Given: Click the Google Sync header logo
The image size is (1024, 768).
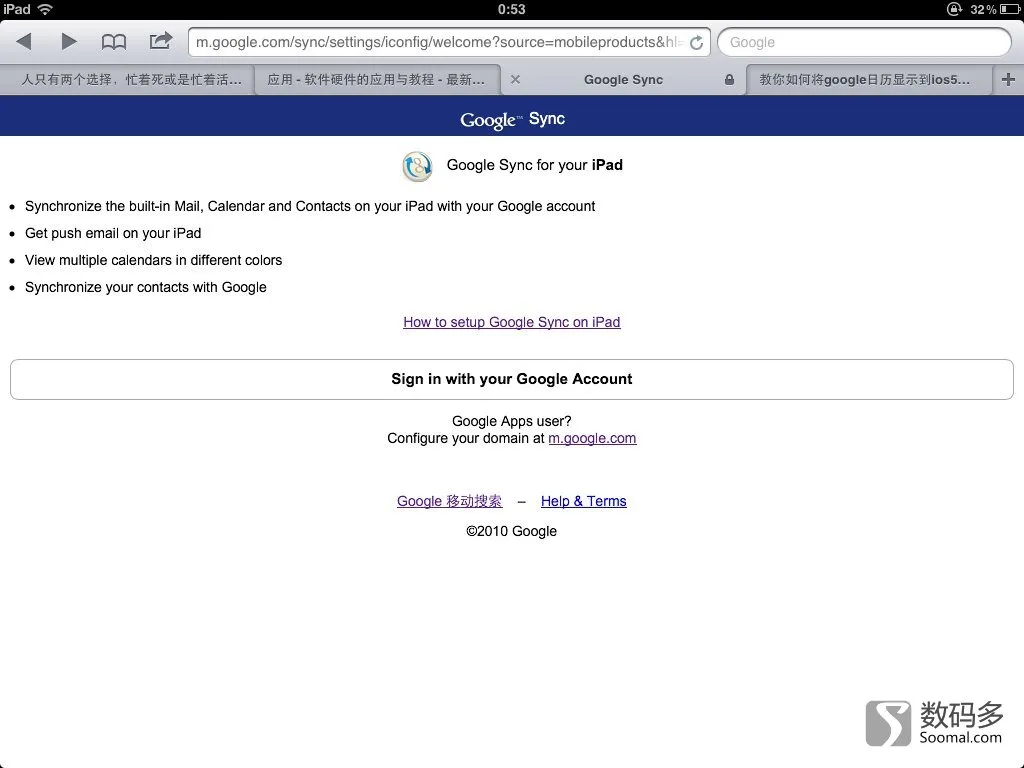Looking at the screenshot, I should tap(512, 120).
